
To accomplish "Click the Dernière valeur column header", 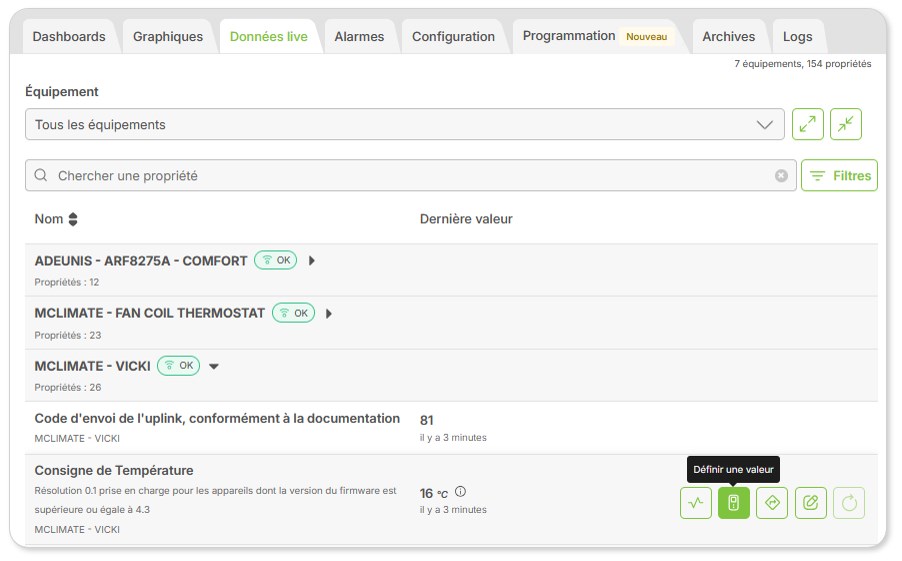I will coord(466,219).
